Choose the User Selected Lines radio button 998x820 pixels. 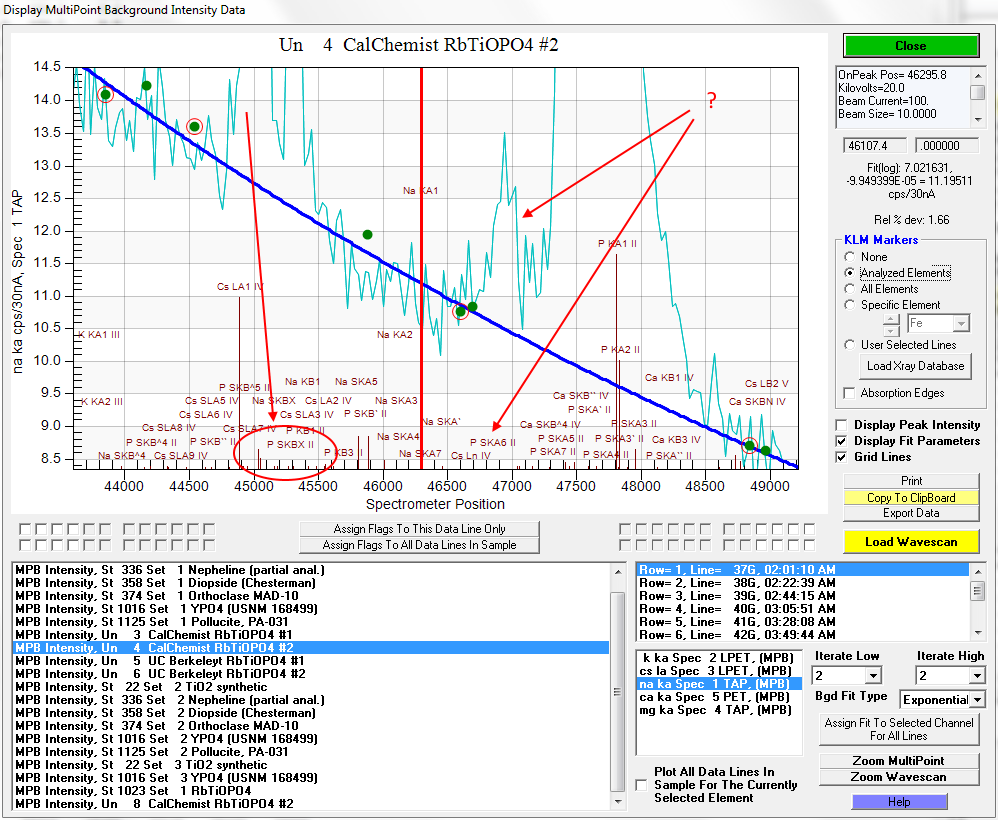click(850, 345)
